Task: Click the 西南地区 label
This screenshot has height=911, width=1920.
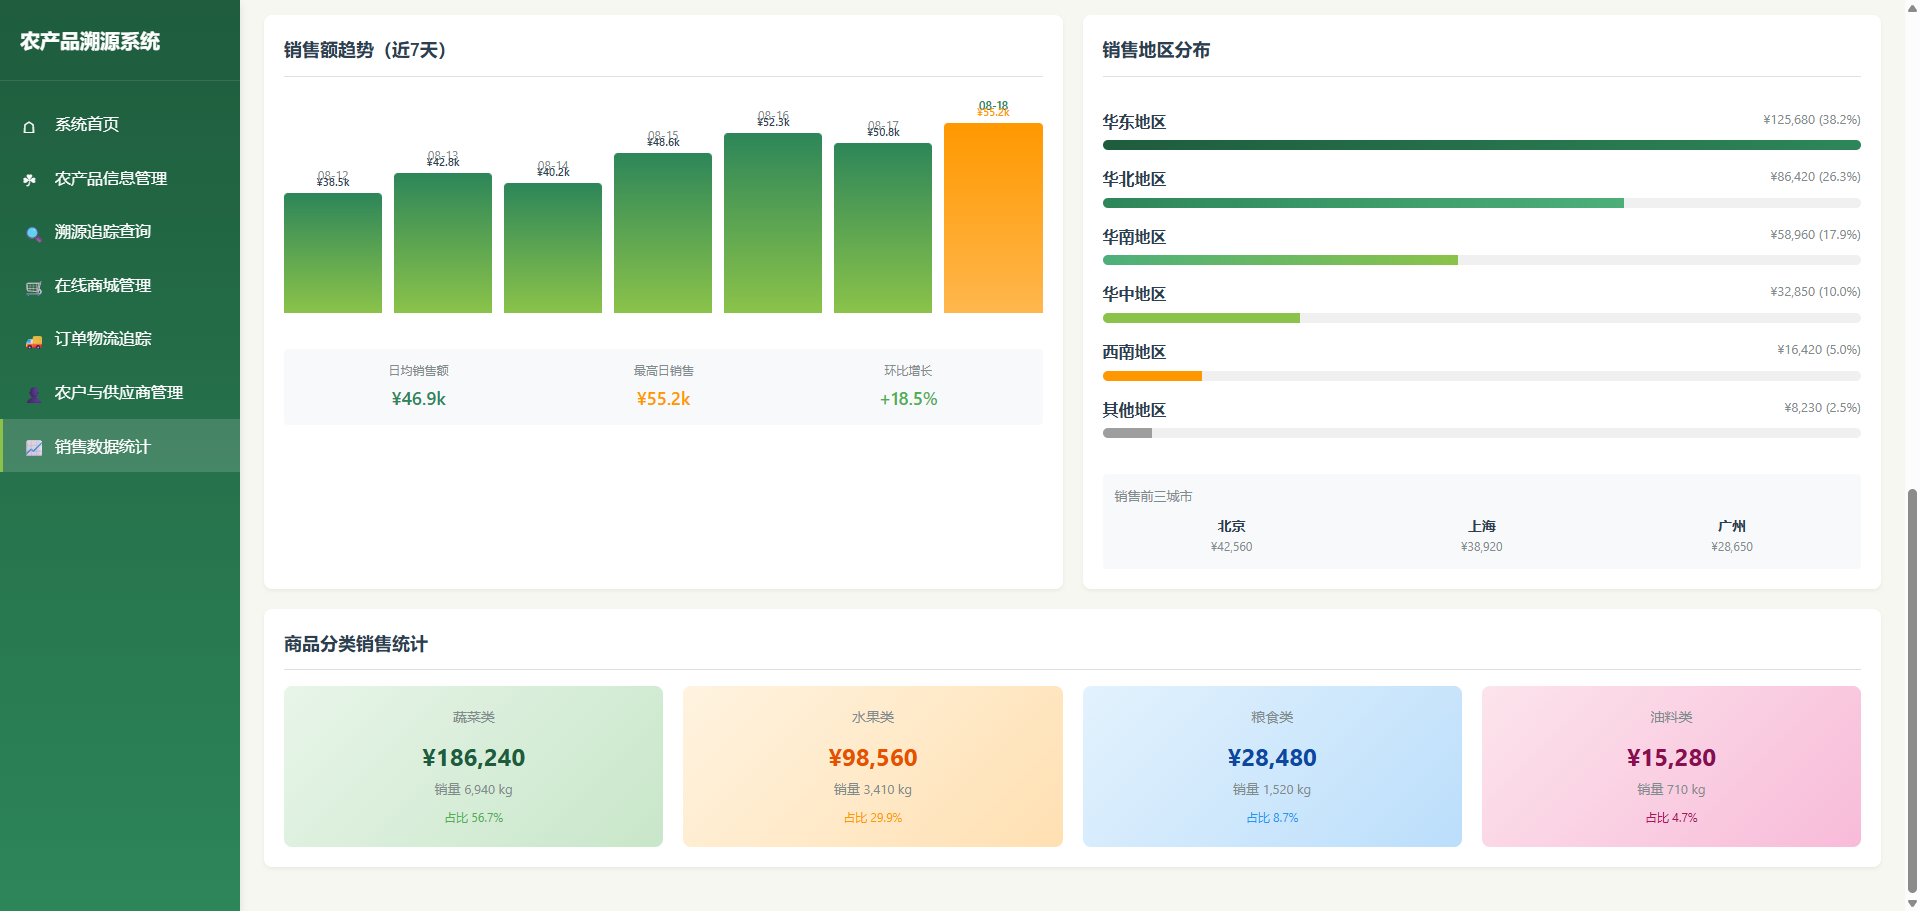Action: [x=1134, y=352]
